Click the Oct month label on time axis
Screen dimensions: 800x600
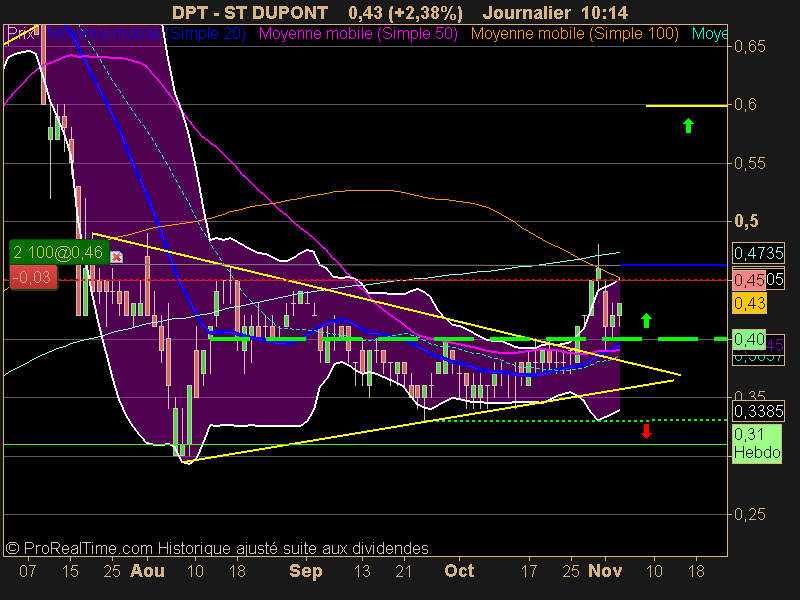coord(459,570)
